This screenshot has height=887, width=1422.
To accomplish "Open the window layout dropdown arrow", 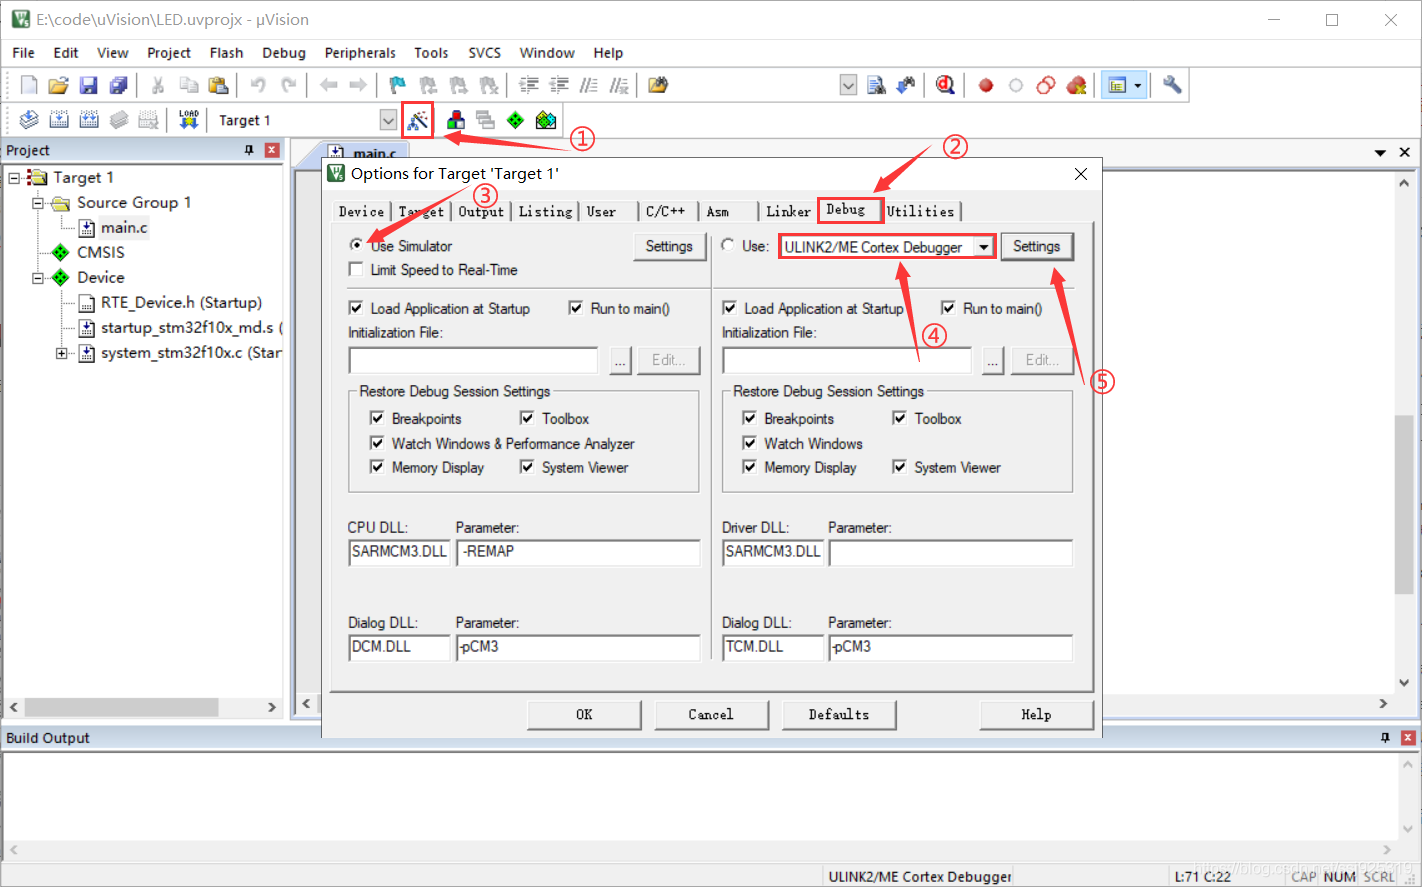I will [1137, 85].
